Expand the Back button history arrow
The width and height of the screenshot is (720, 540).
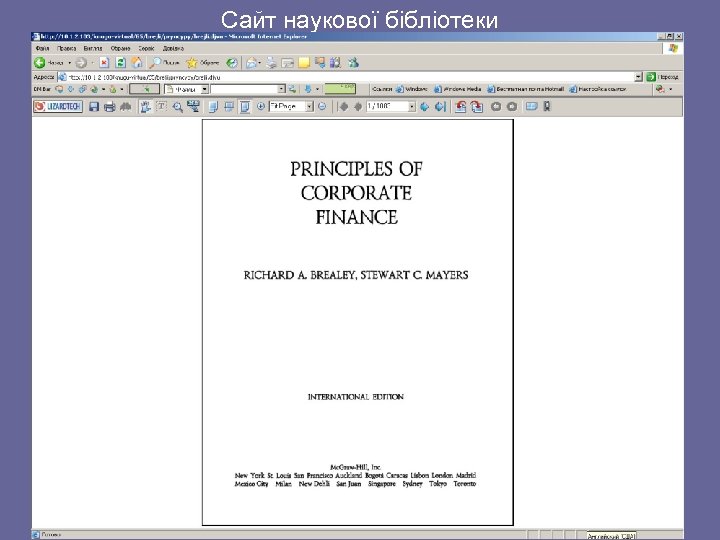point(69,63)
